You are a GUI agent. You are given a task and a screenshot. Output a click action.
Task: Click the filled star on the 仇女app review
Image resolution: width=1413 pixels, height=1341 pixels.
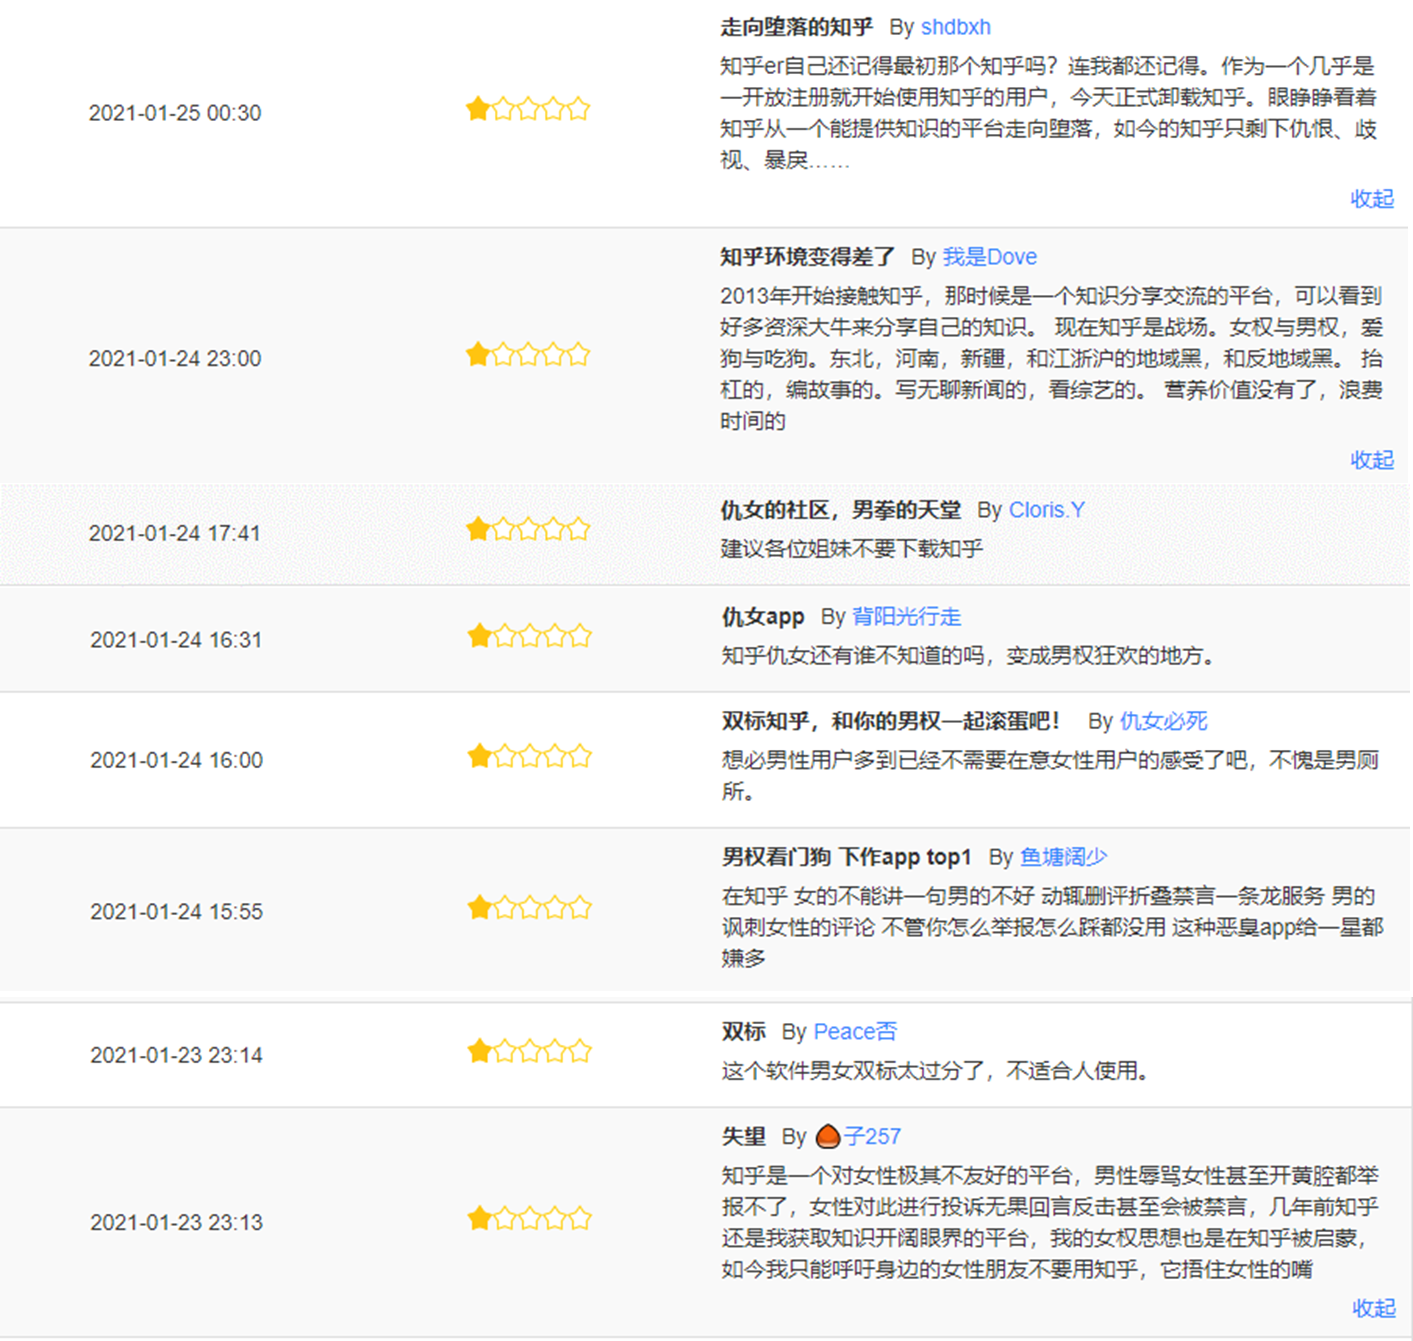(x=478, y=635)
